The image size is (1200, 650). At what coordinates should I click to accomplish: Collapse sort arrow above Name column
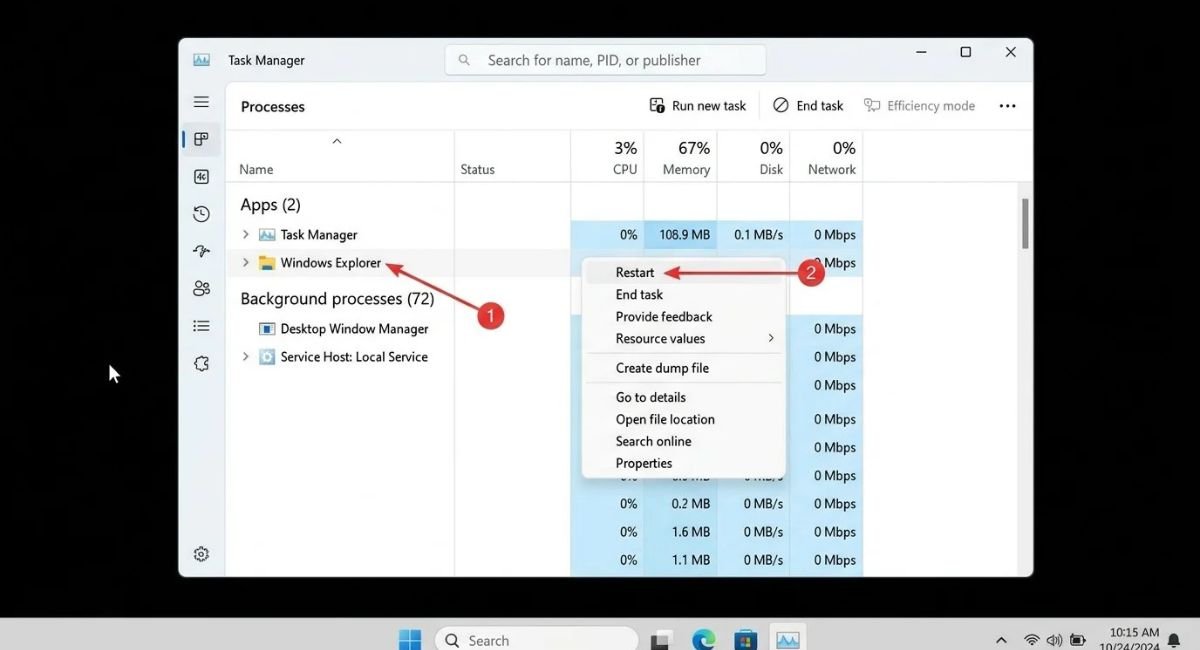coord(337,141)
